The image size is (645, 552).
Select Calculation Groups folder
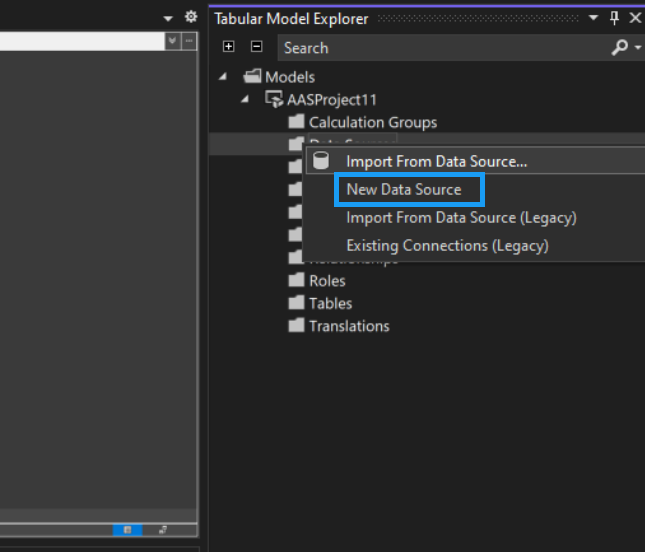(373, 123)
